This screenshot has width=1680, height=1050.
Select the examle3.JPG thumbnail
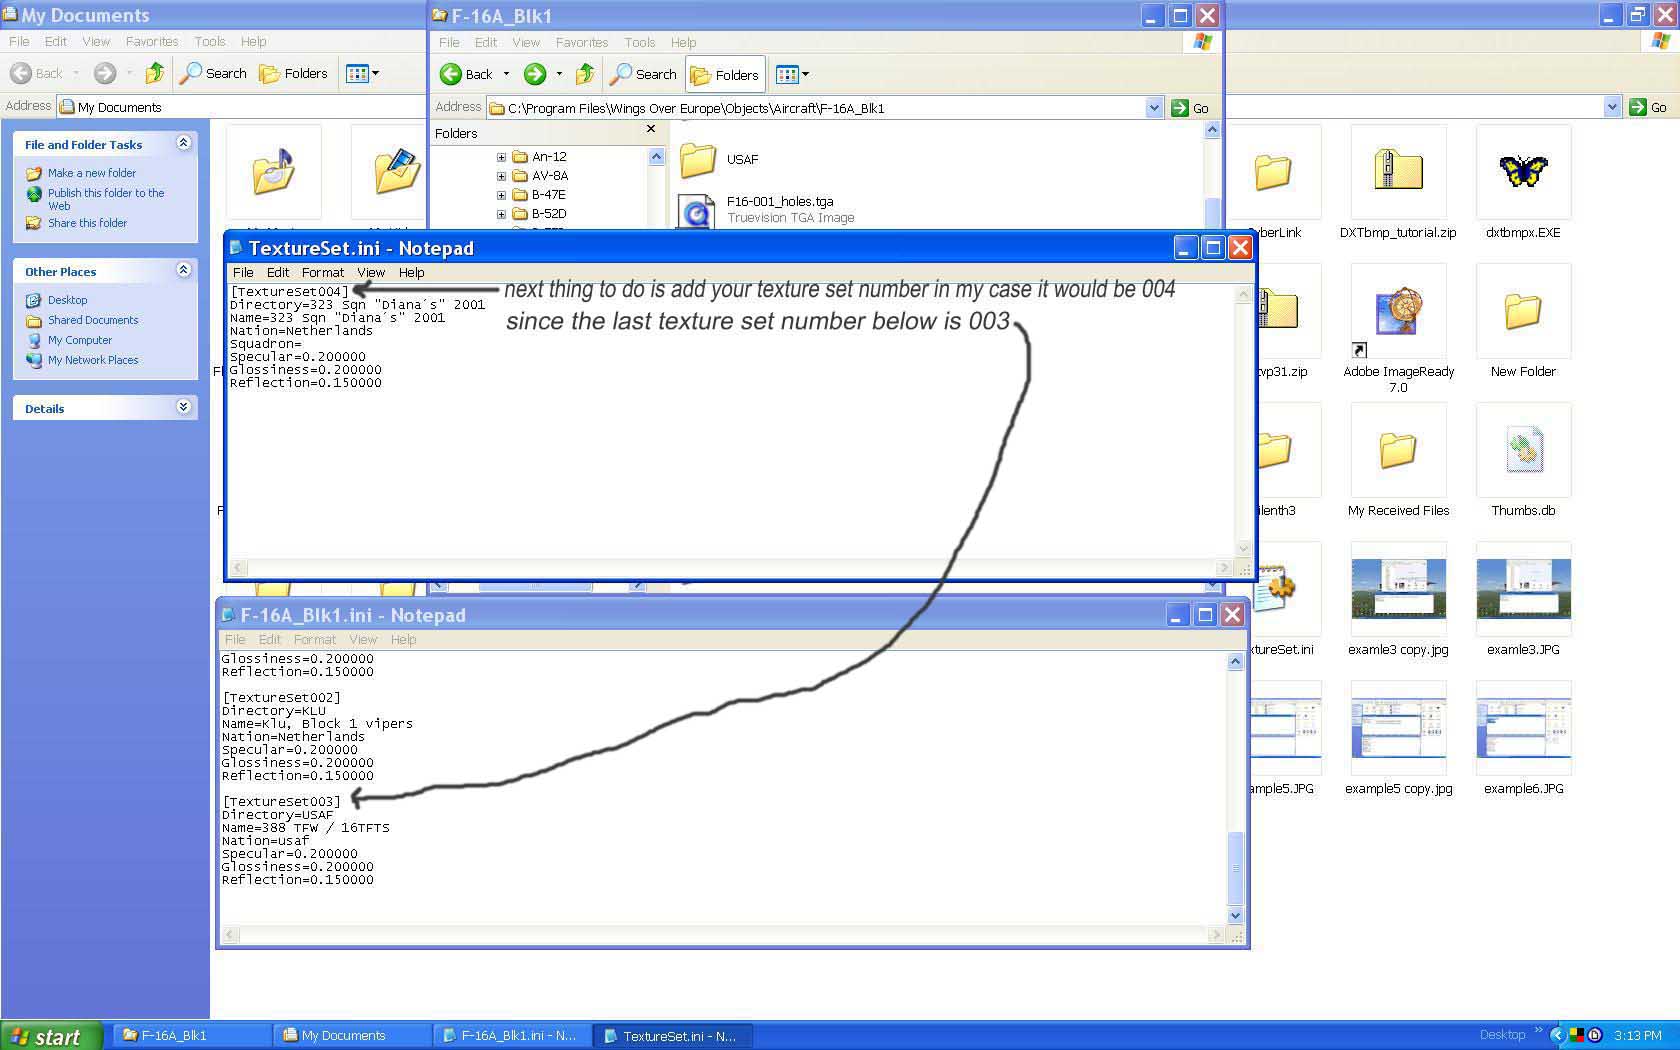(1523, 589)
